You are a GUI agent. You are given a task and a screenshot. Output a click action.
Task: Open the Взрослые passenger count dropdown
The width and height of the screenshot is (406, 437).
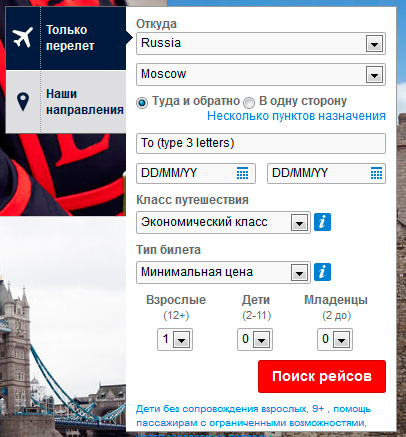click(x=175, y=340)
